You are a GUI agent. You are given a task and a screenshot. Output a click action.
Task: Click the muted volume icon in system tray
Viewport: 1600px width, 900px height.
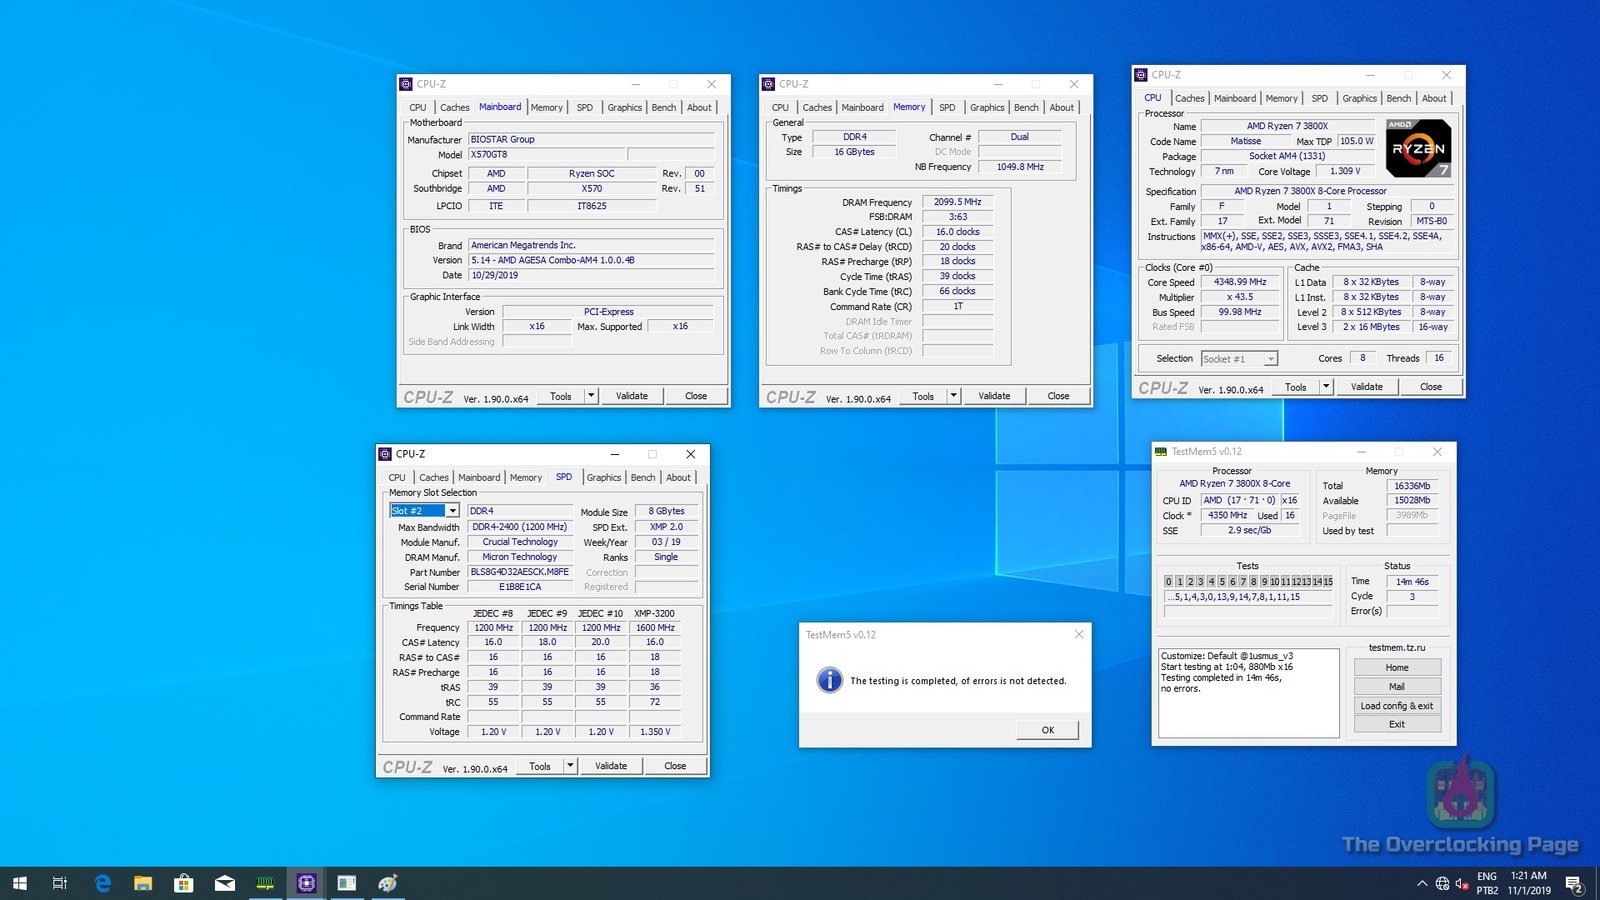point(1461,883)
